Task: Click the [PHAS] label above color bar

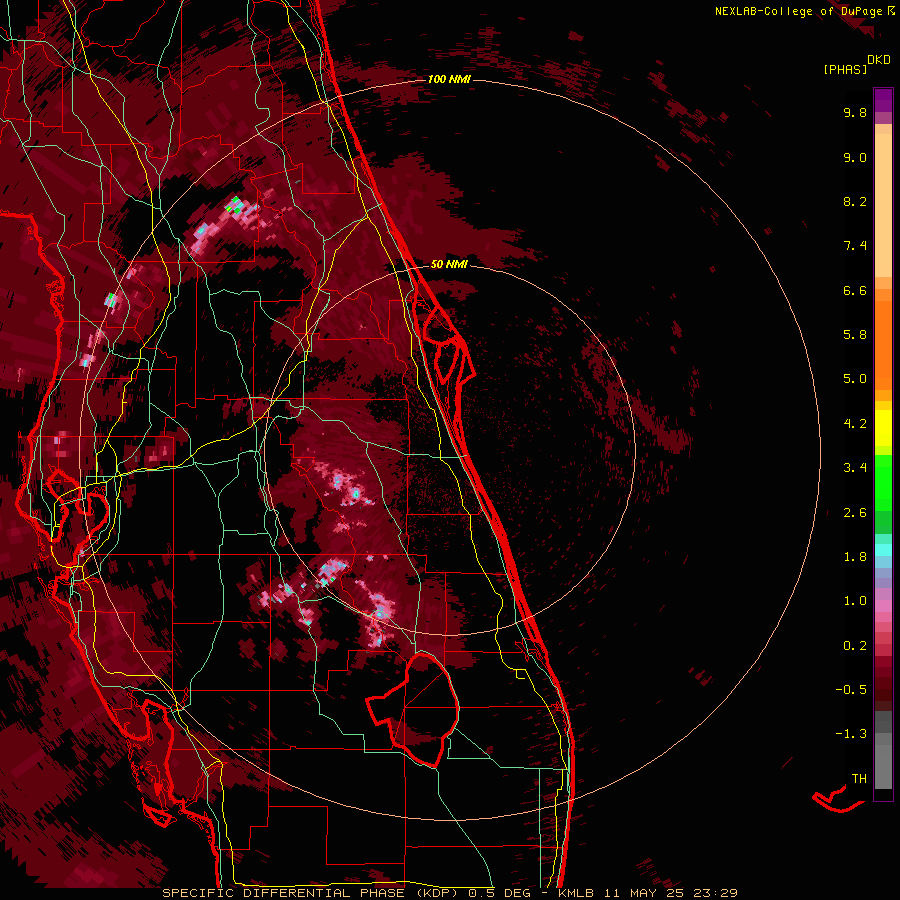Action: [x=845, y=70]
